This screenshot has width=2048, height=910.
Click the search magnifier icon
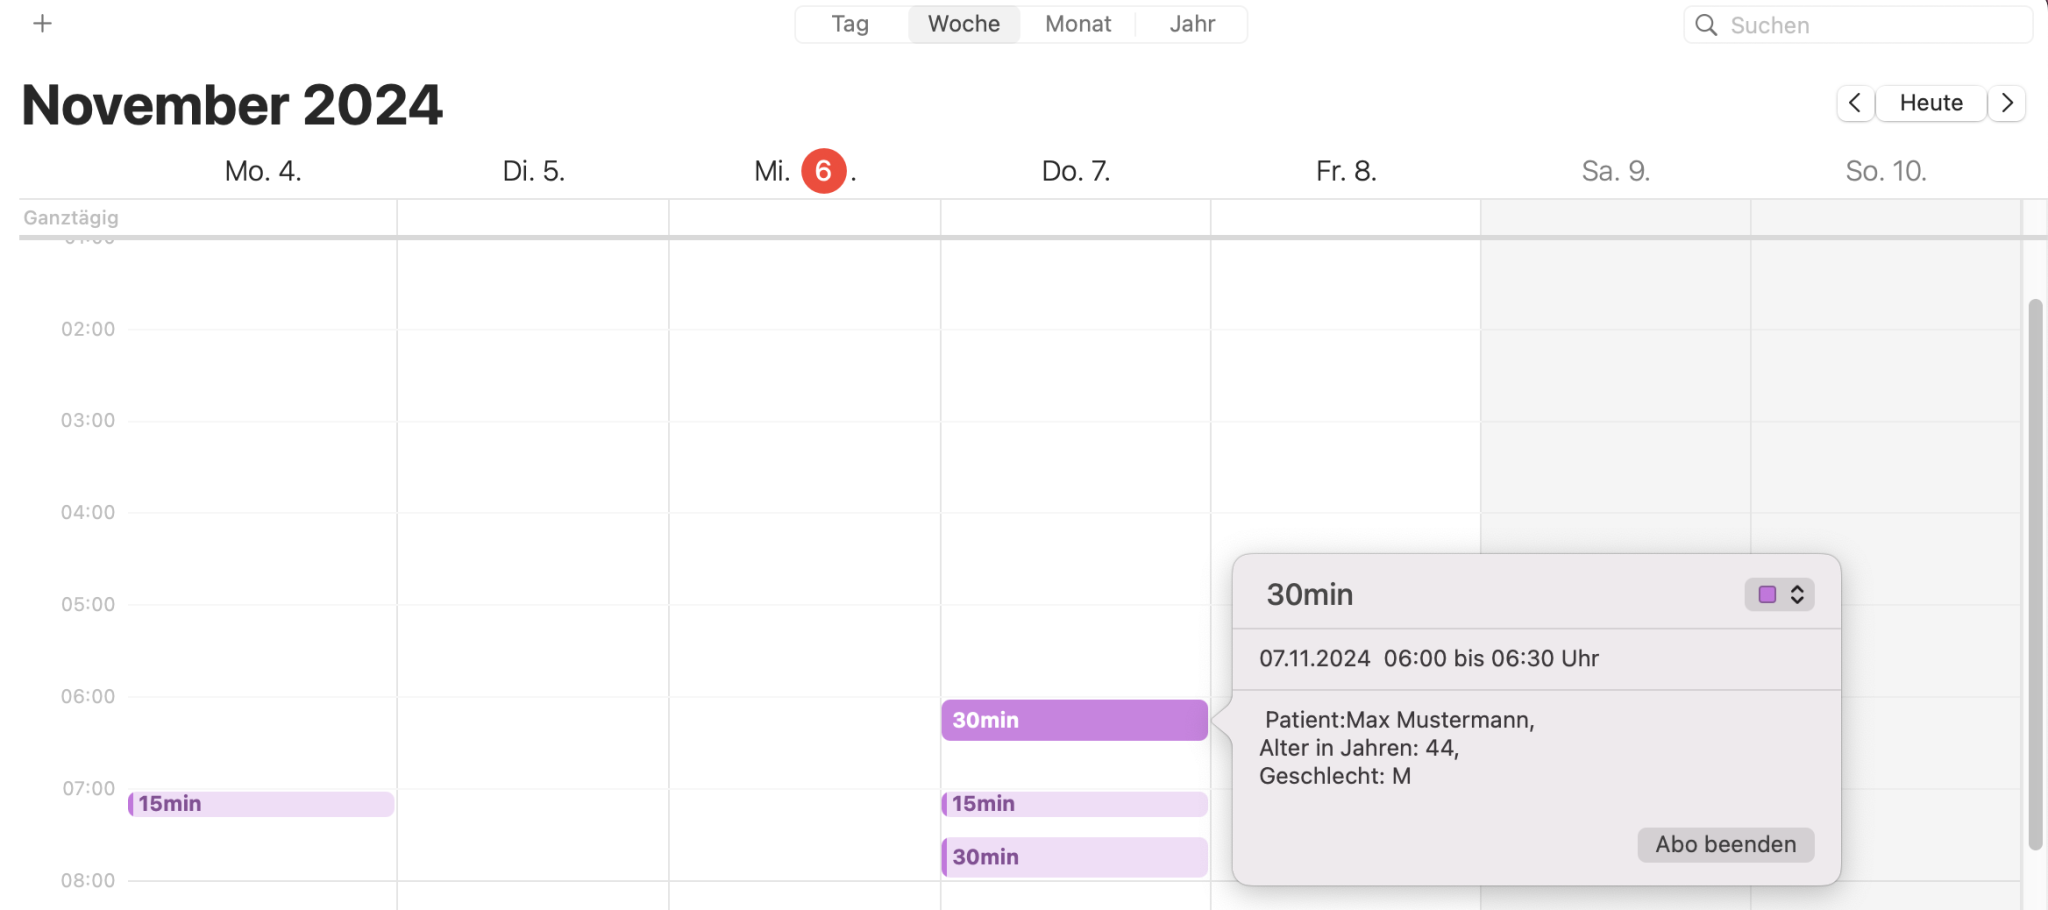[1706, 25]
